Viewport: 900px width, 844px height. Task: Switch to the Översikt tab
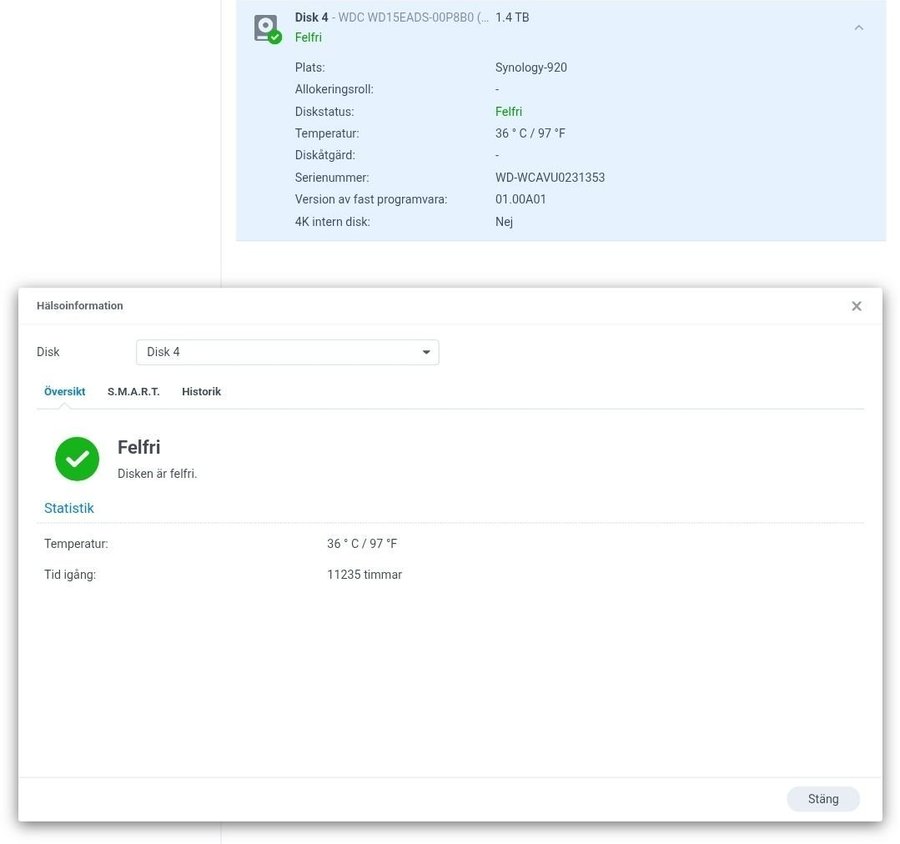pyautogui.click(x=65, y=392)
